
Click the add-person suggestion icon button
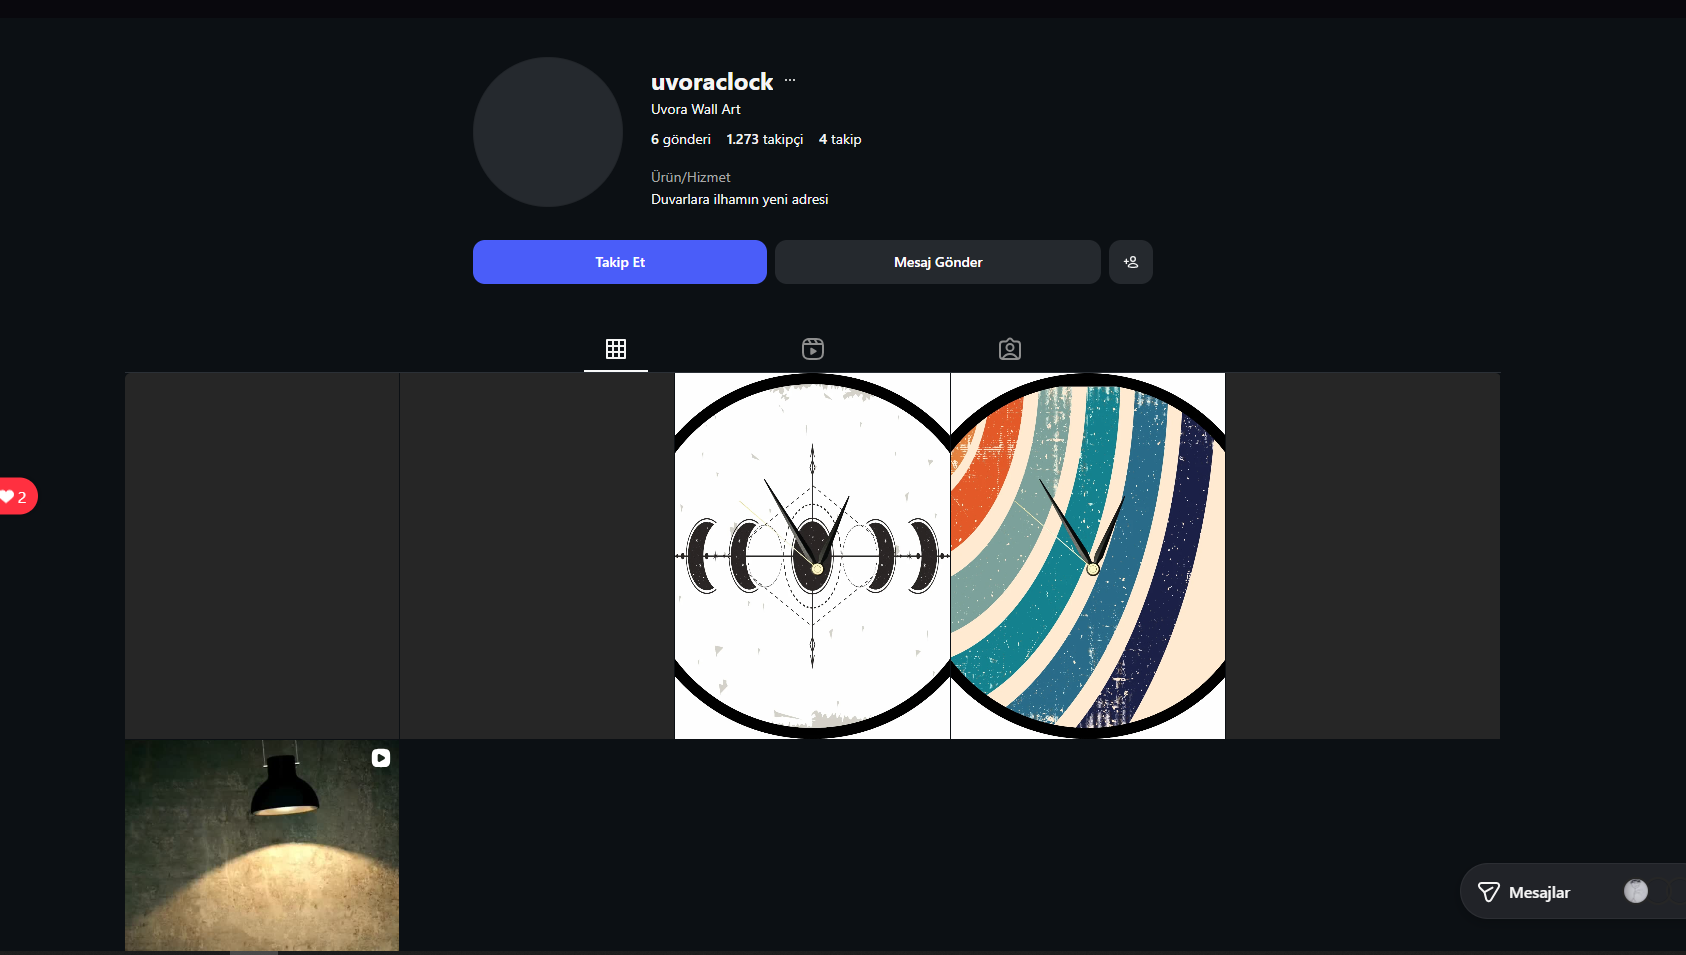(1131, 262)
